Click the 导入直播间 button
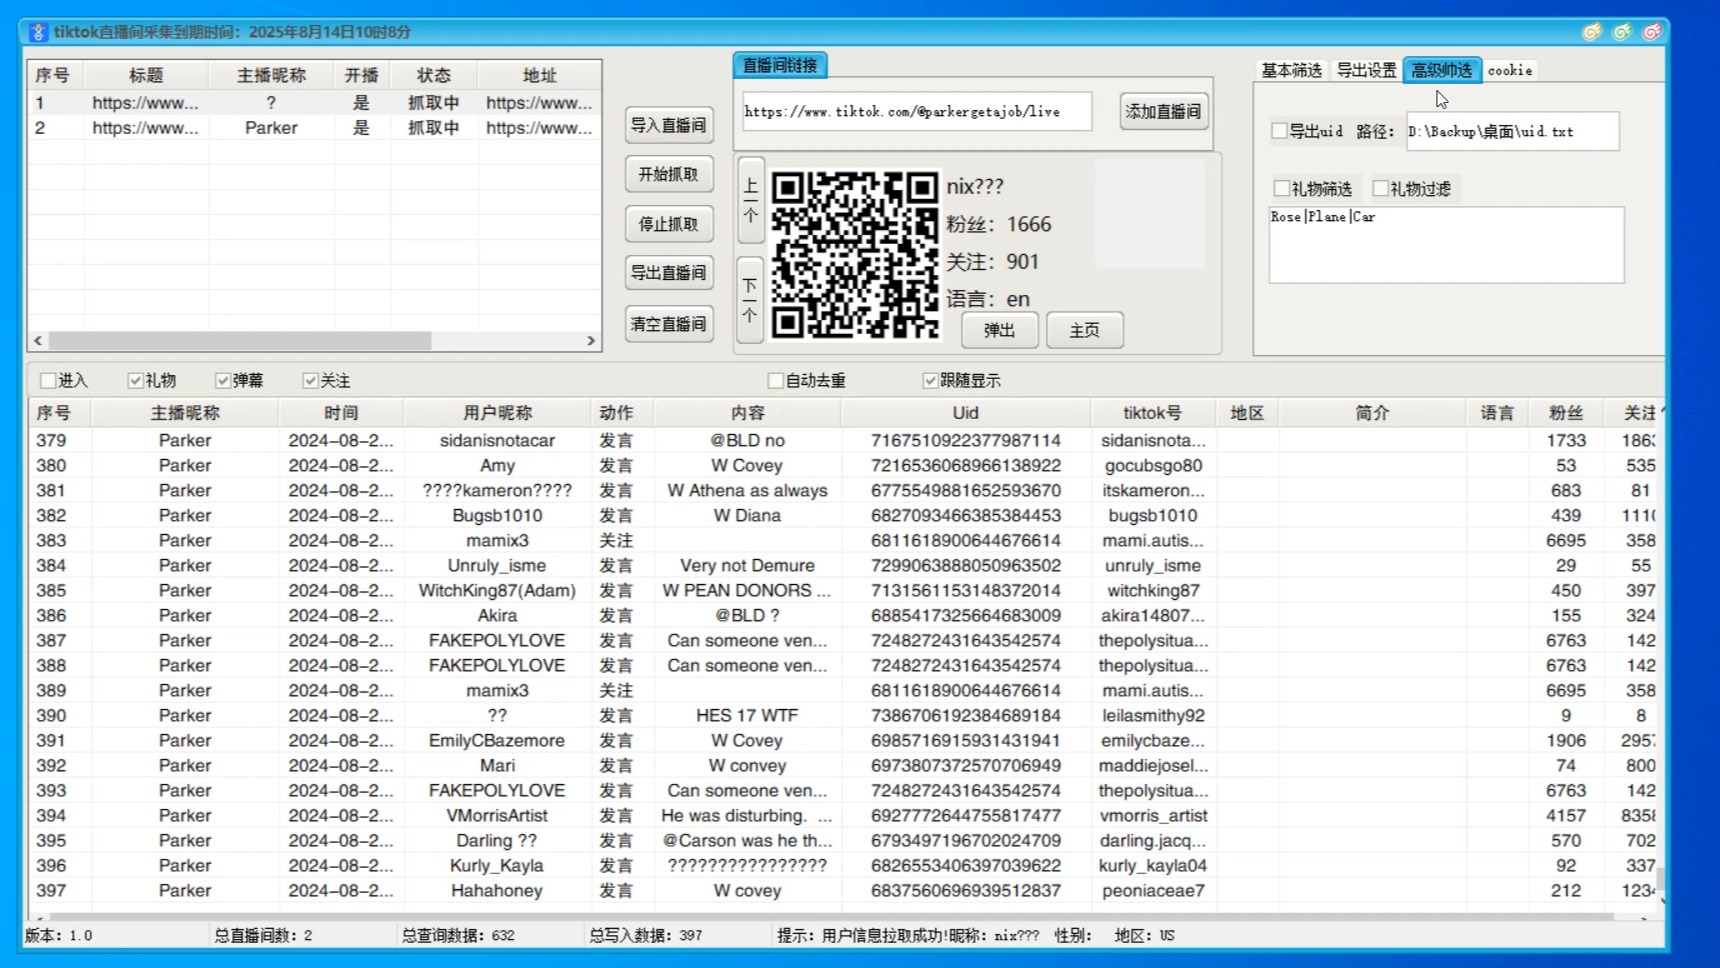This screenshot has width=1720, height=968. (669, 125)
